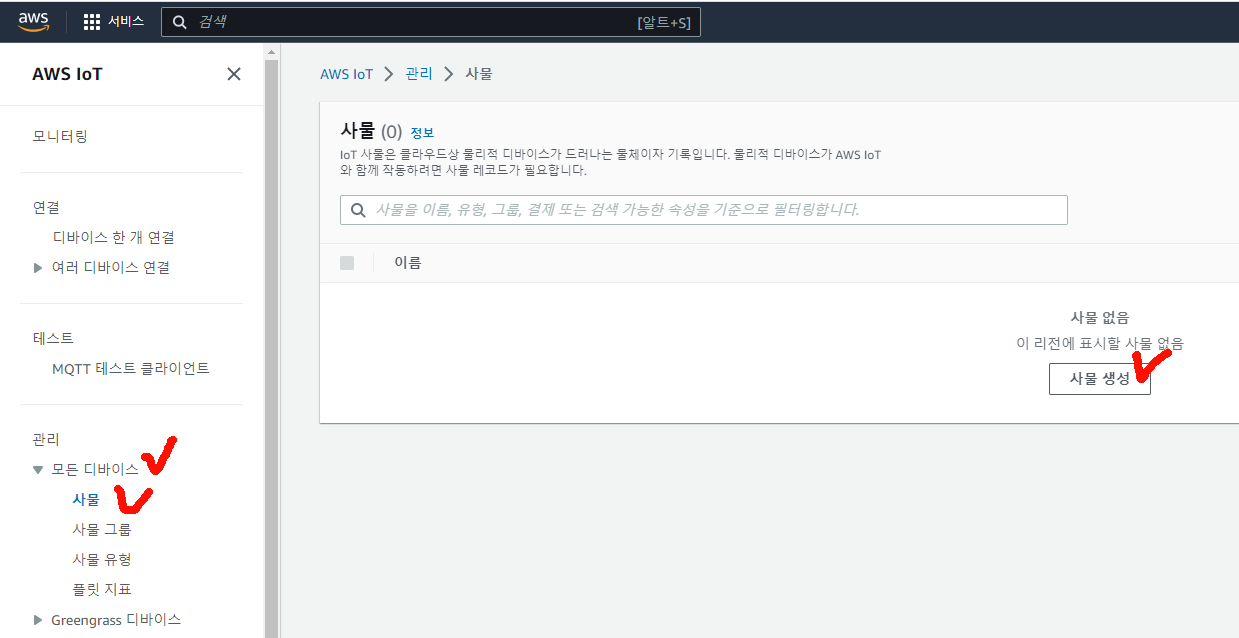
Task: Focus the 사물 filter input field
Action: pos(704,210)
